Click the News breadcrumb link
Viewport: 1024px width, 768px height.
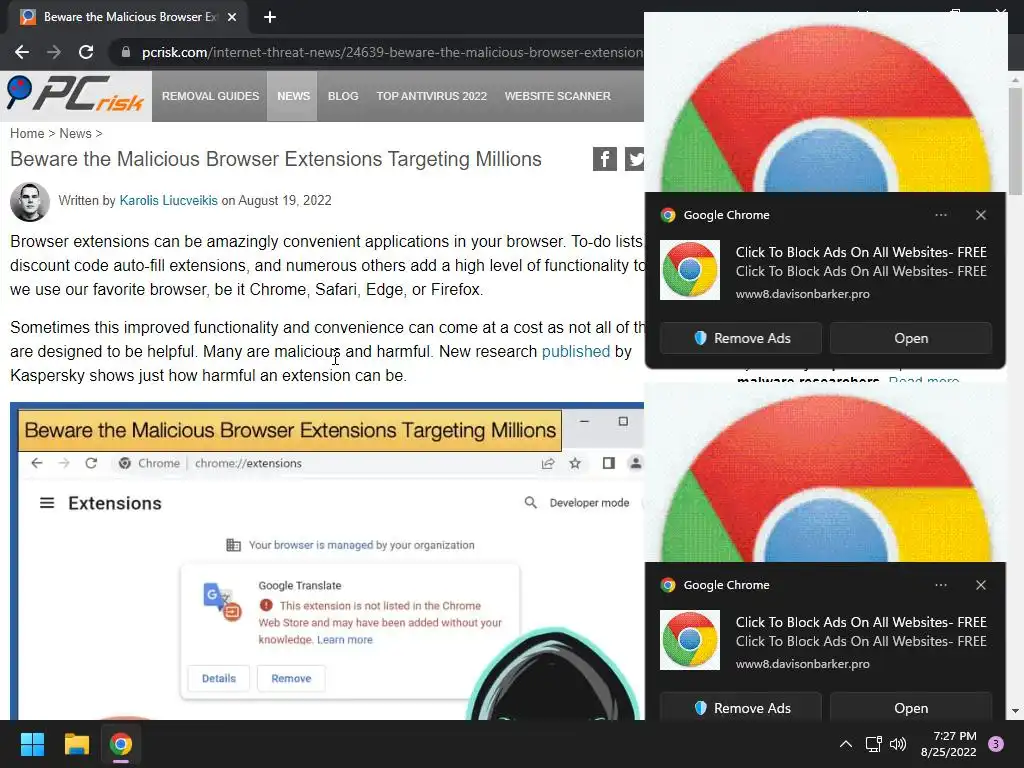click(75, 133)
